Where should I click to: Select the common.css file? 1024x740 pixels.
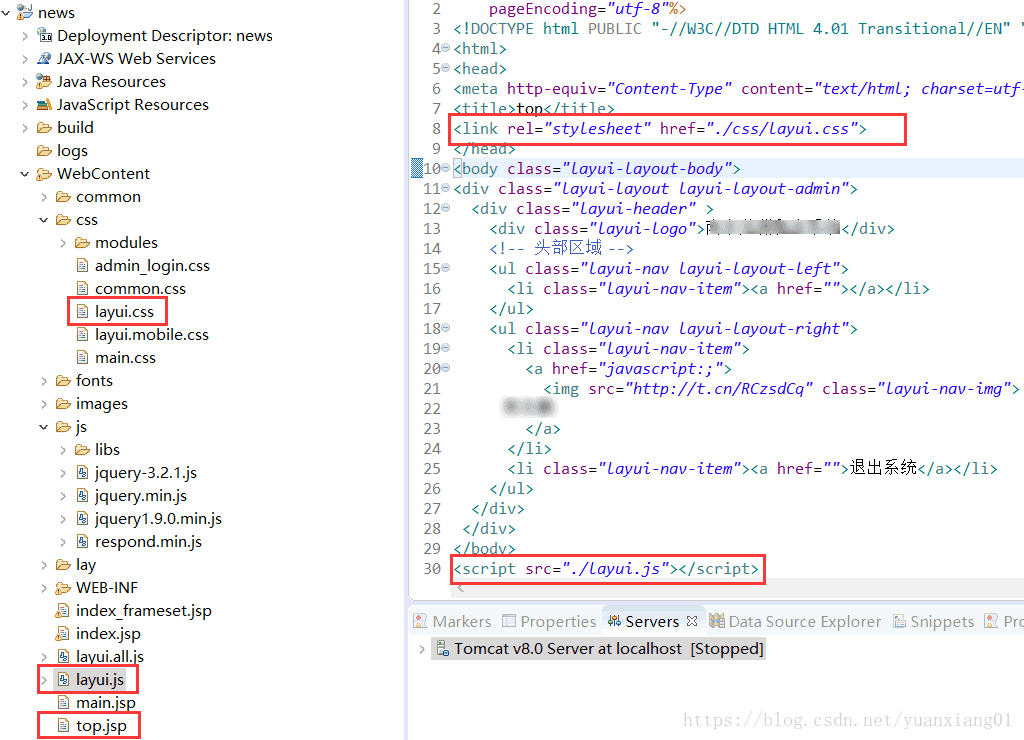(x=140, y=289)
